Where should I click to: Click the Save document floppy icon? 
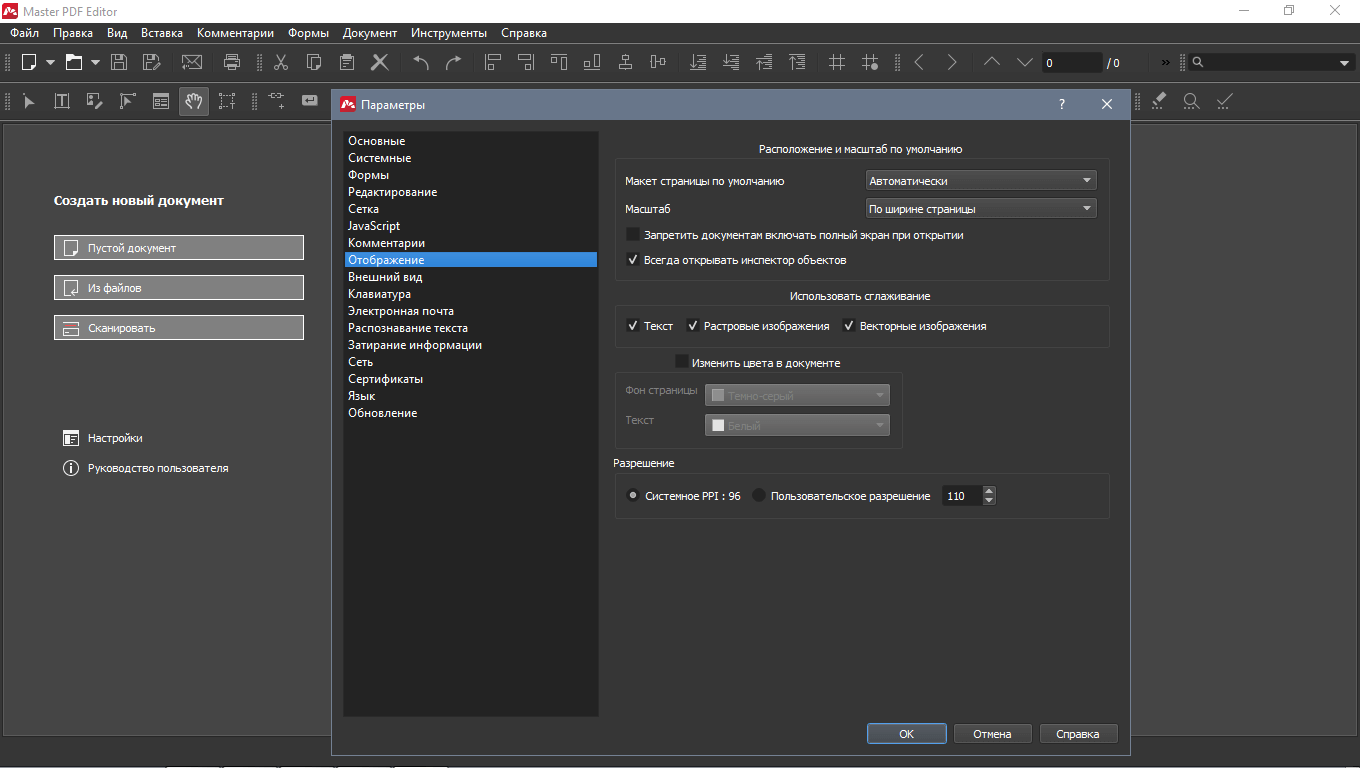click(x=119, y=62)
